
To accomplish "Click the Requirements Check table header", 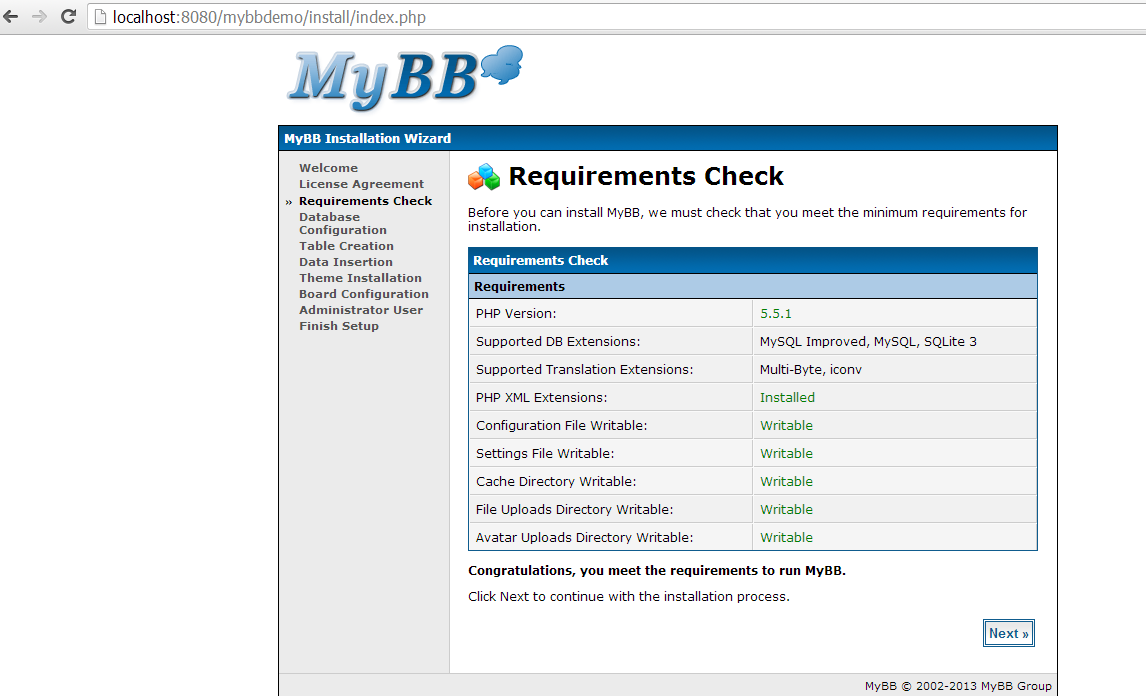I will [x=753, y=261].
